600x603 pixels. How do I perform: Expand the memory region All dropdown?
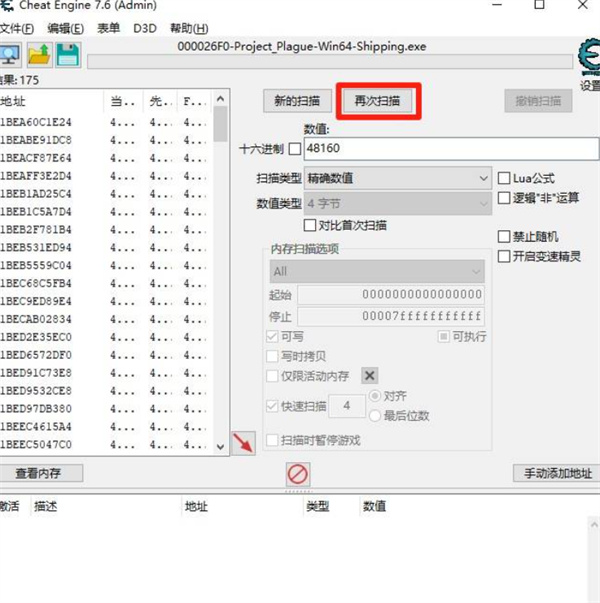pyautogui.click(x=377, y=271)
